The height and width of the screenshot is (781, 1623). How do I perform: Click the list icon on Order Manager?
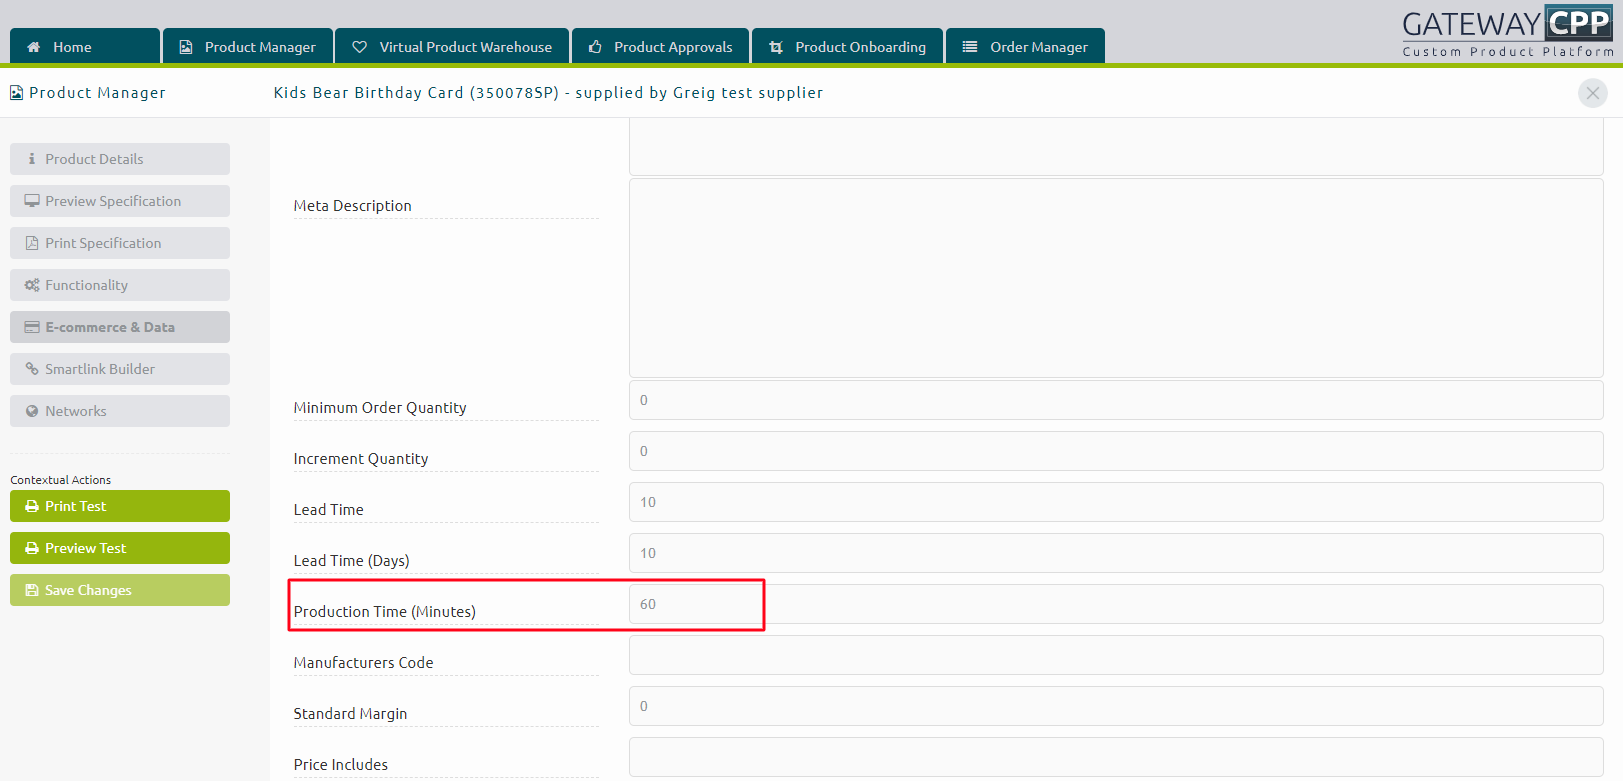[970, 47]
